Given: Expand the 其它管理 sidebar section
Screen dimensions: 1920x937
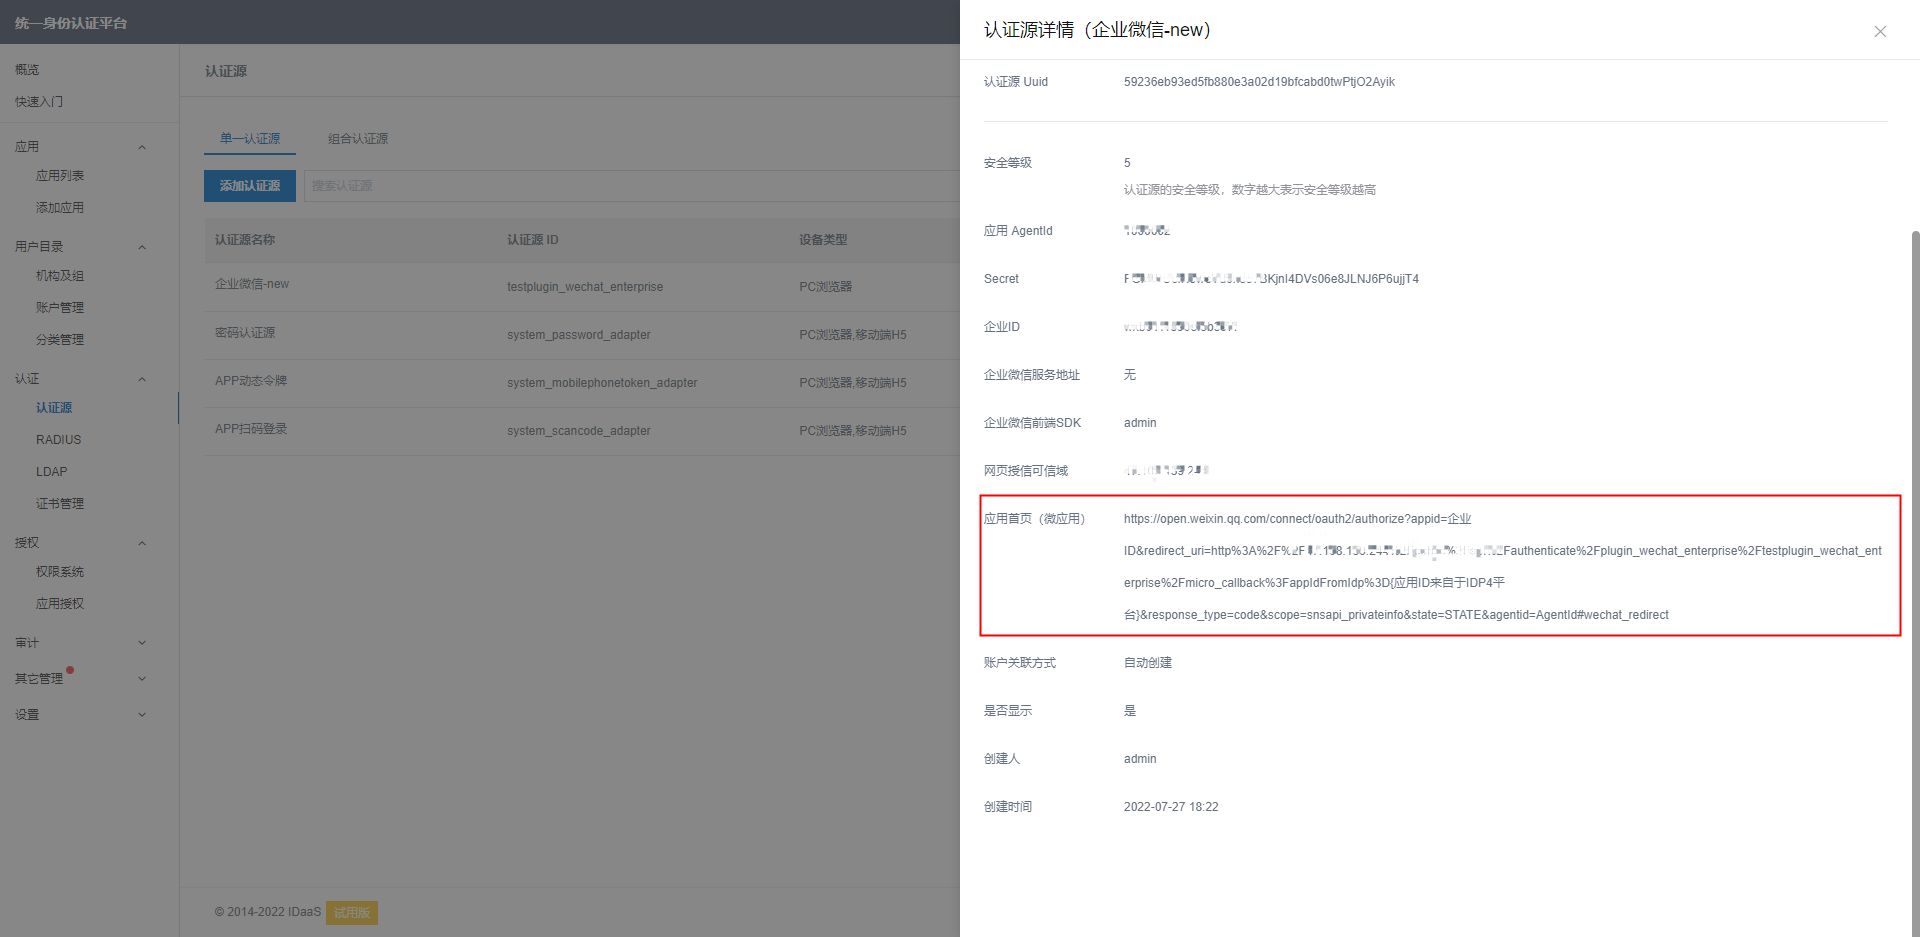Looking at the screenshot, I should click(x=142, y=679).
